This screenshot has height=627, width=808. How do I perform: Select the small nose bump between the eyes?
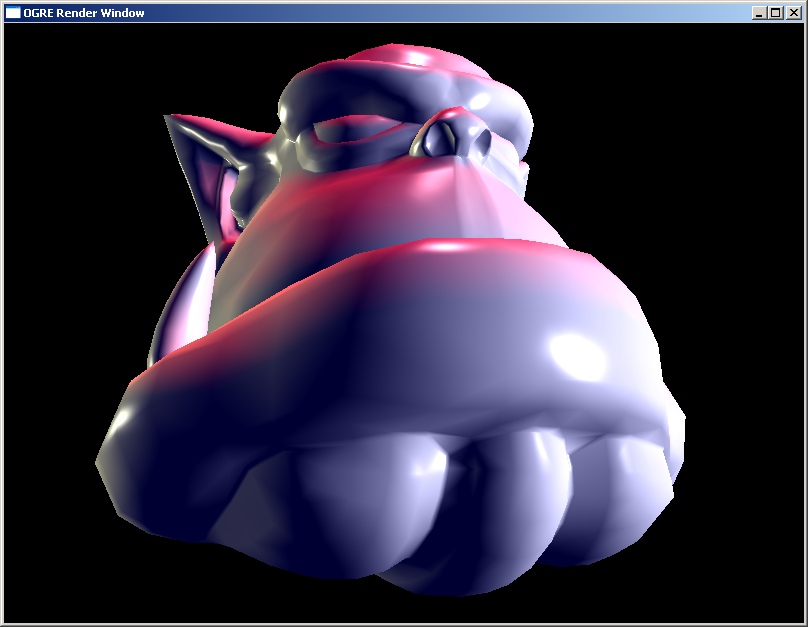click(442, 135)
